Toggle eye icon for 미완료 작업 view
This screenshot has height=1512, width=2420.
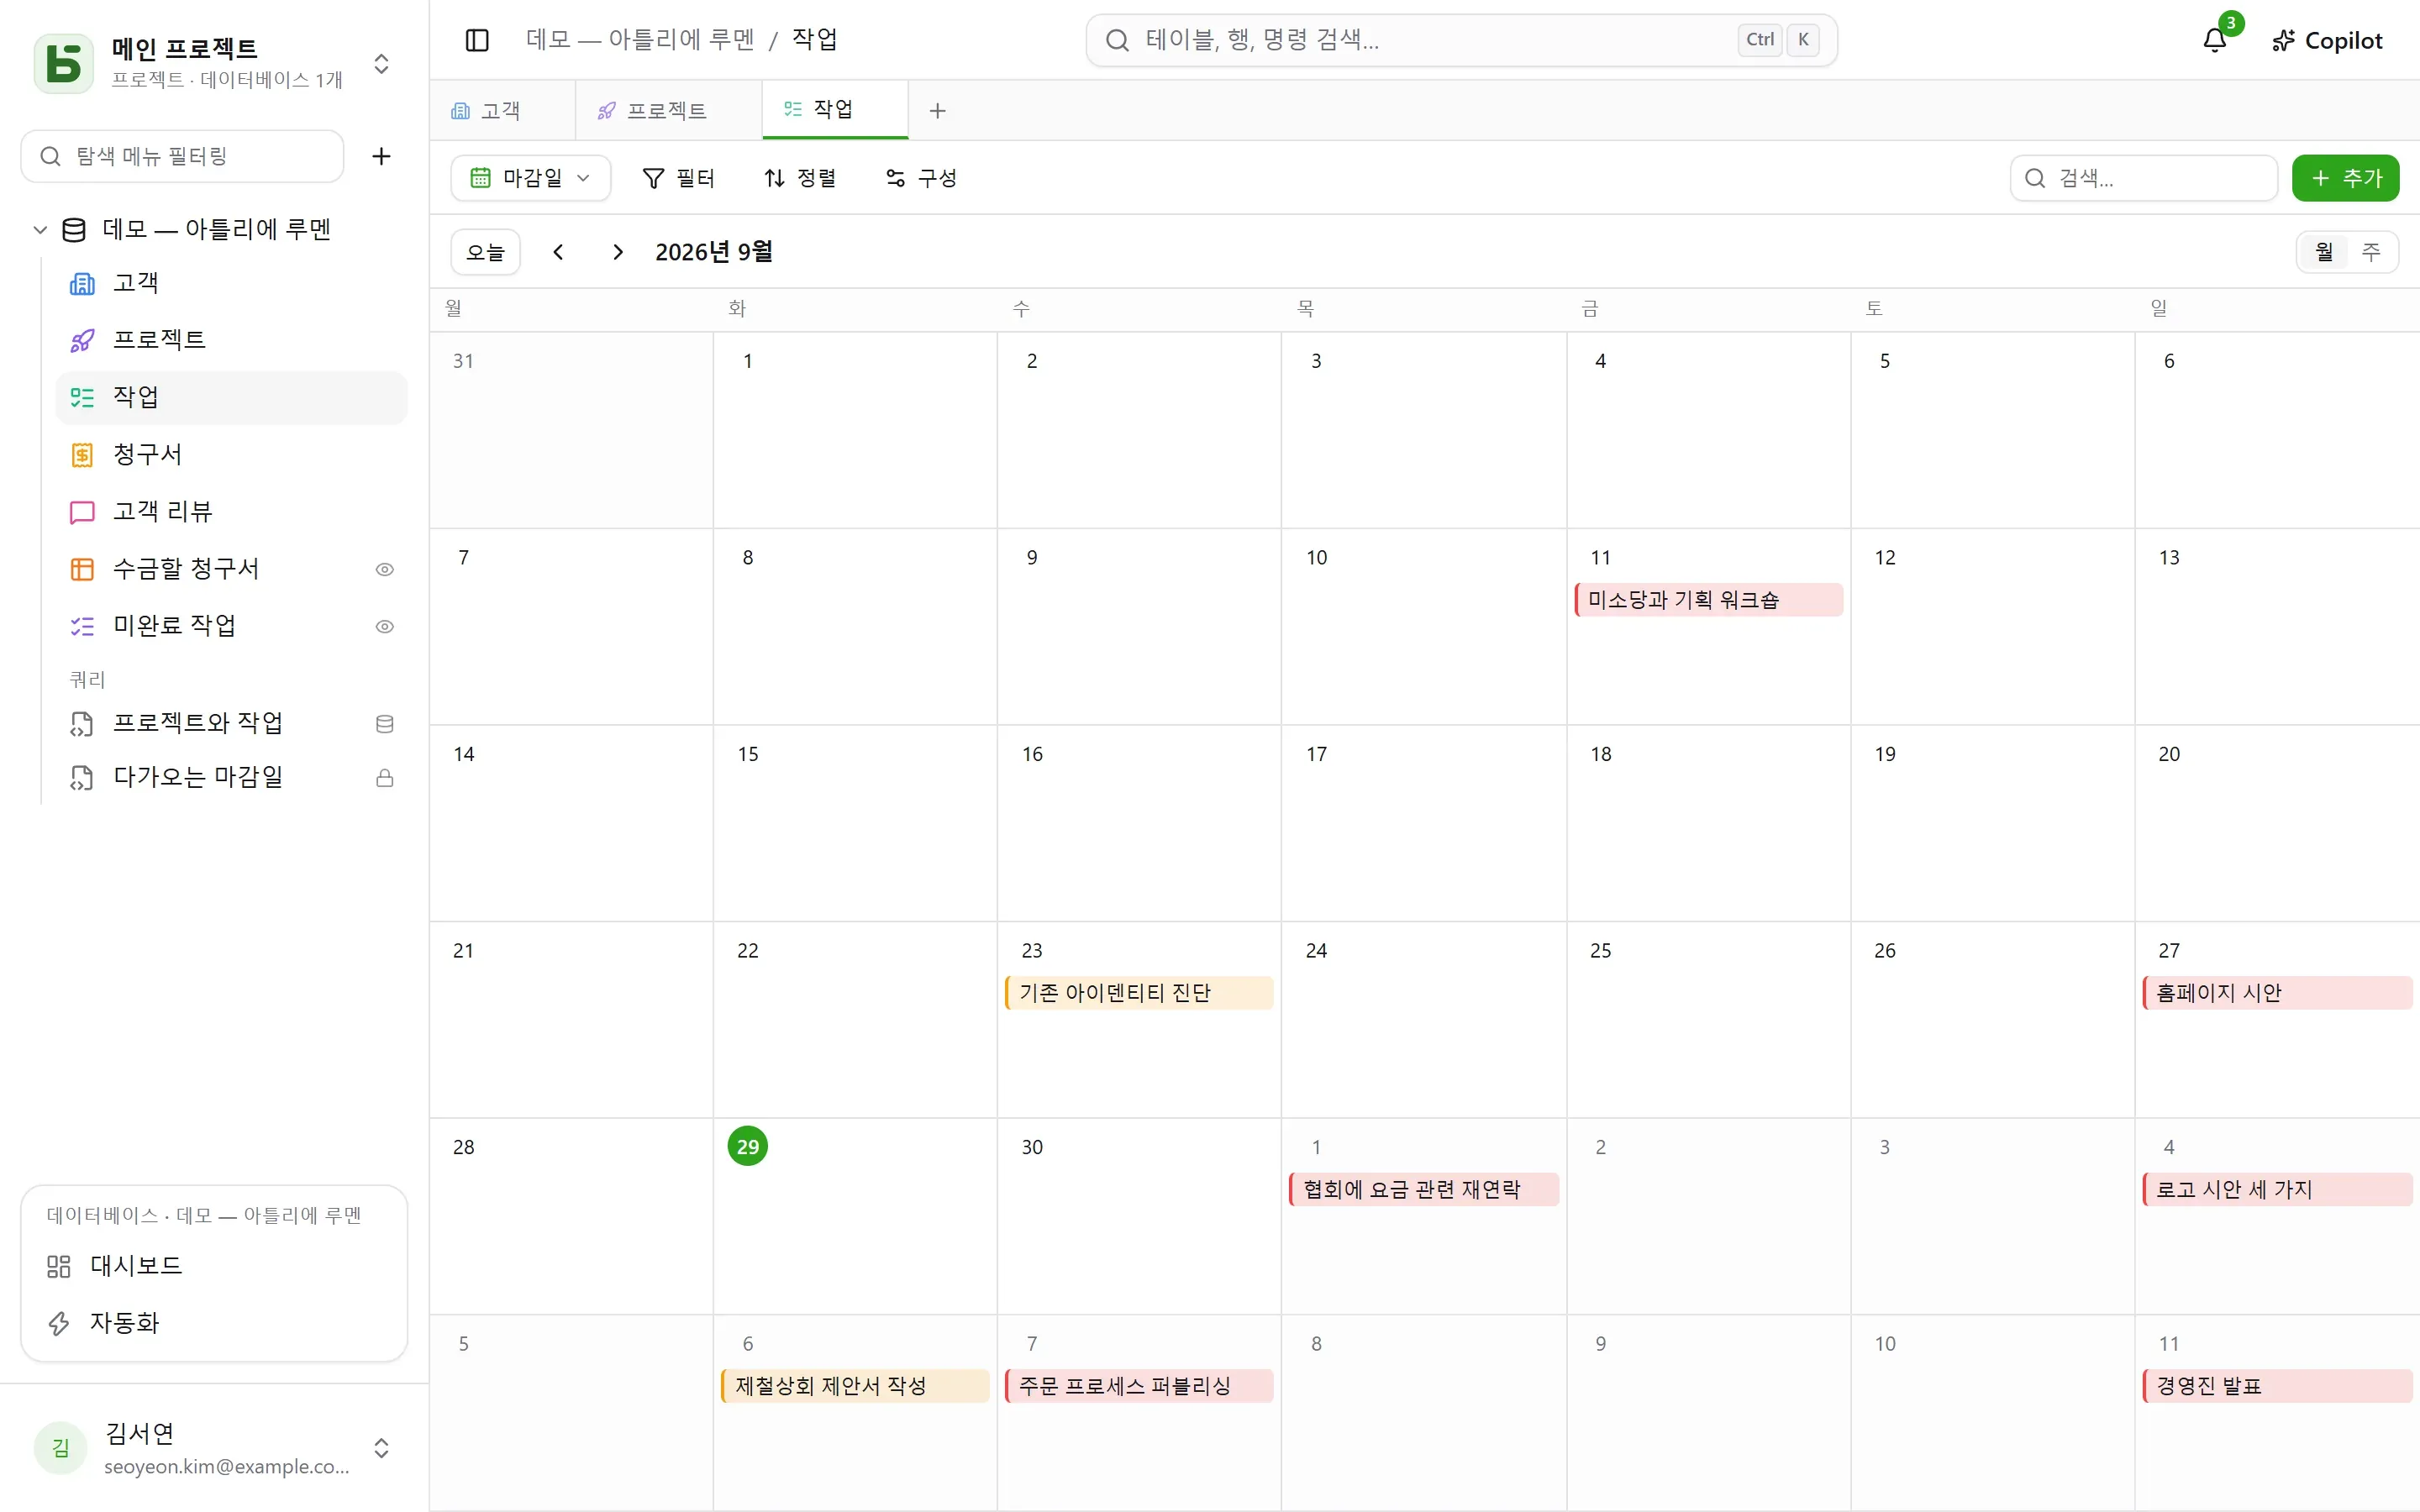pyautogui.click(x=384, y=627)
